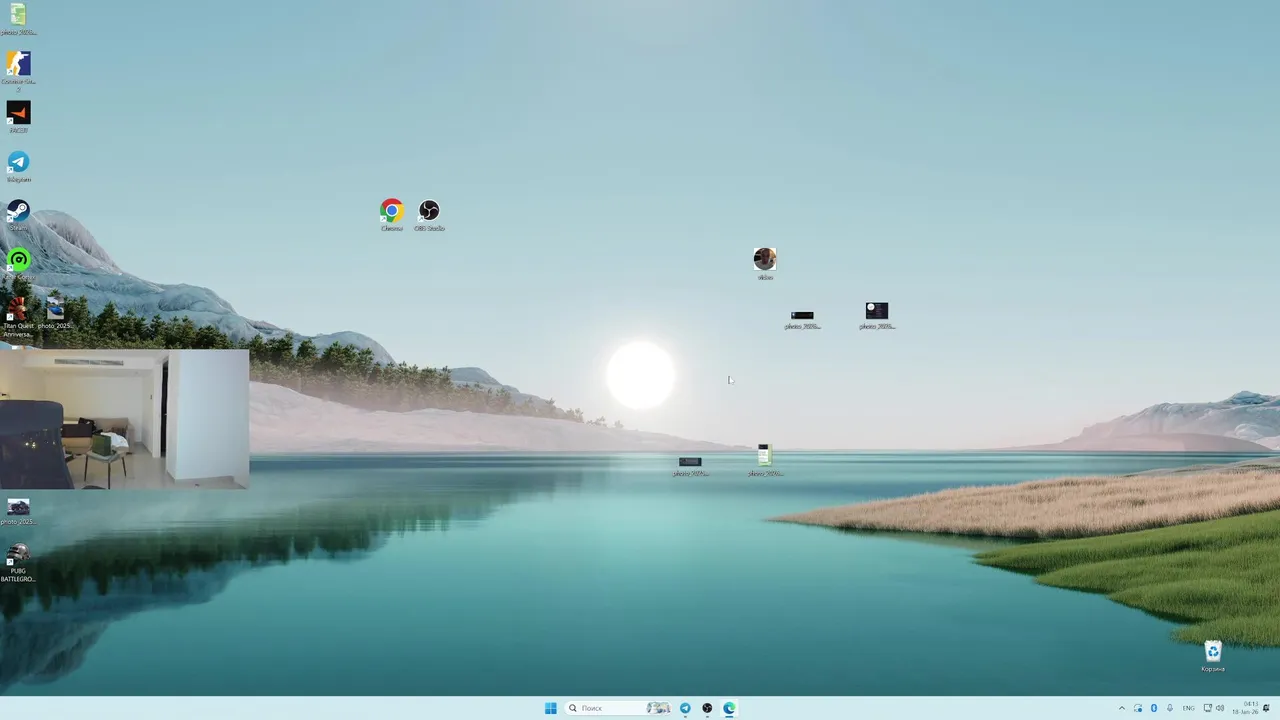Open the notification bell in the taskbar

pyautogui.click(x=1266, y=708)
